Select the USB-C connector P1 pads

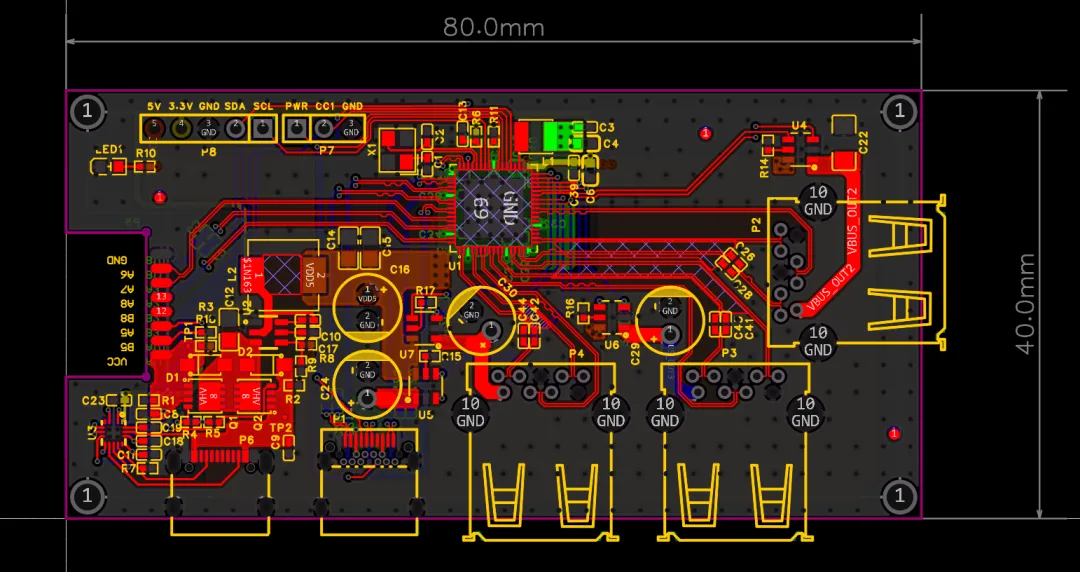coord(367,439)
